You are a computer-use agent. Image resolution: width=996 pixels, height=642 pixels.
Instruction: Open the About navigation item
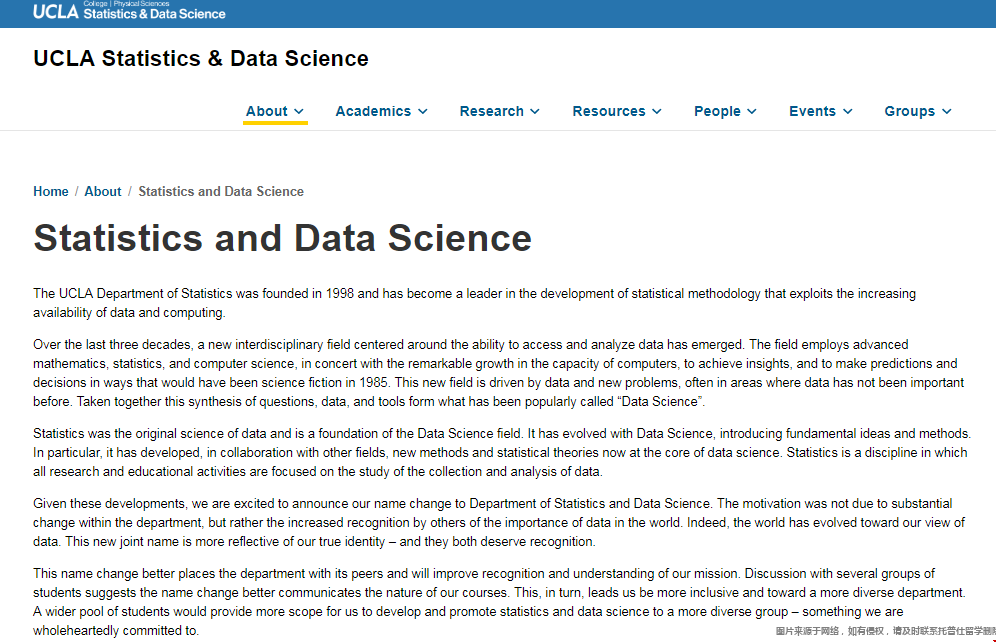(x=266, y=111)
